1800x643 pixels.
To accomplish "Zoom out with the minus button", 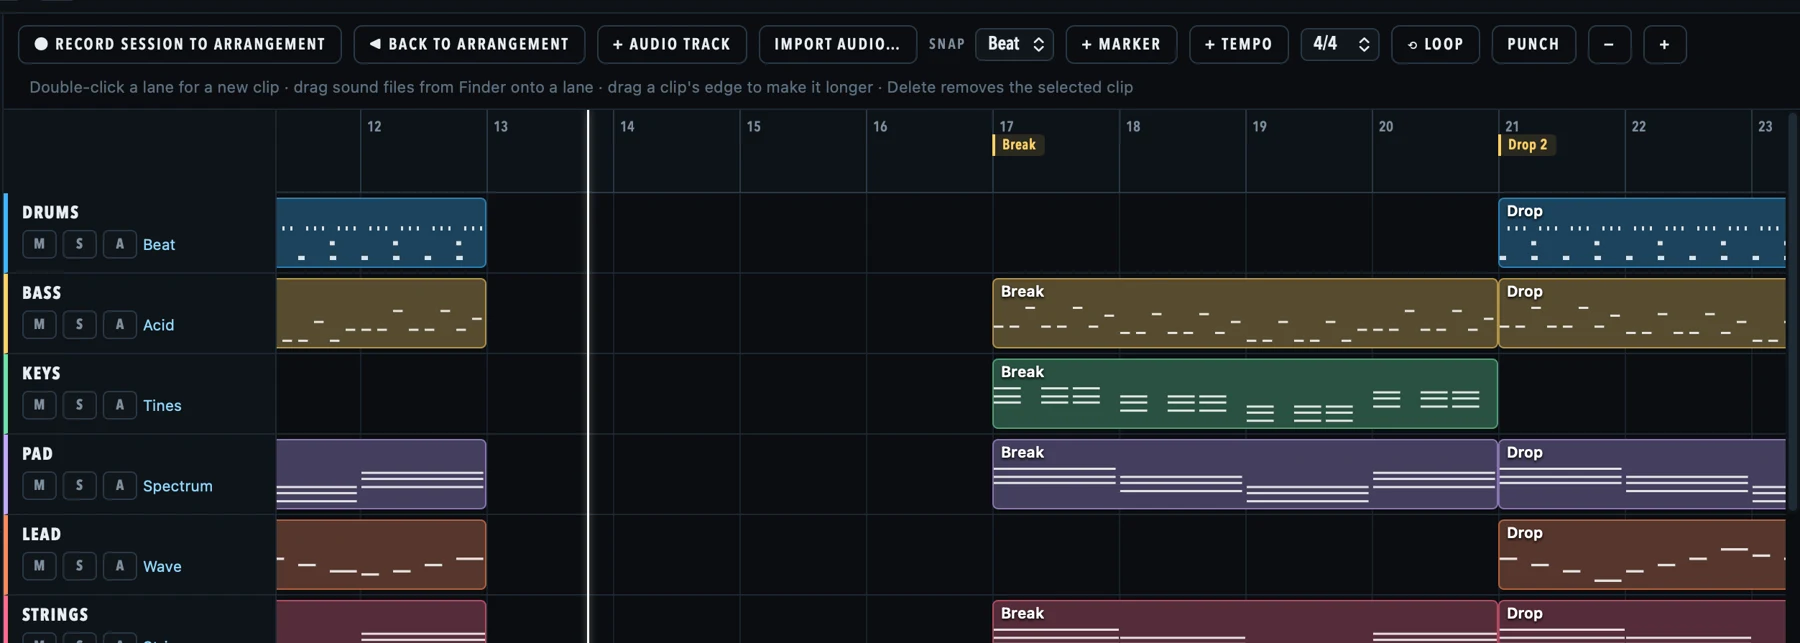I will pyautogui.click(x=1609, y=44).
